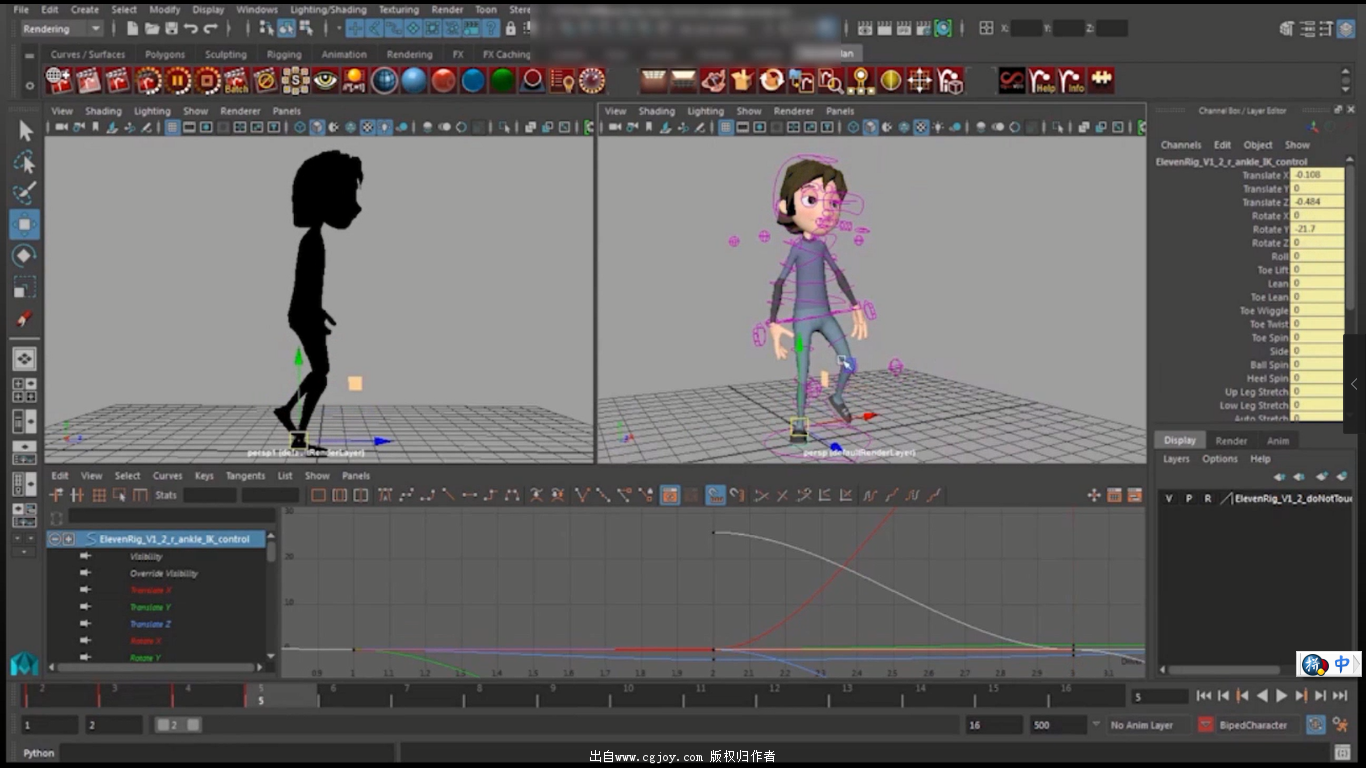
Task: Click the Python script language toggle button
Action: (38, 753)
